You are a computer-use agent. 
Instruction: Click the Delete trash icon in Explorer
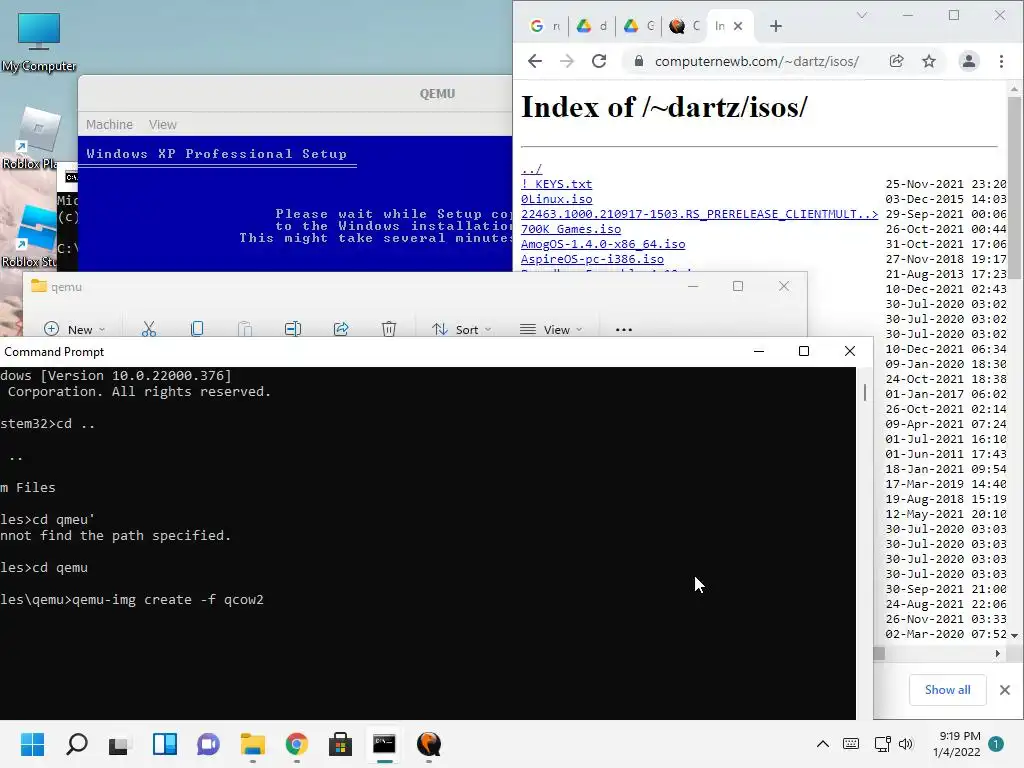(389, 328)
